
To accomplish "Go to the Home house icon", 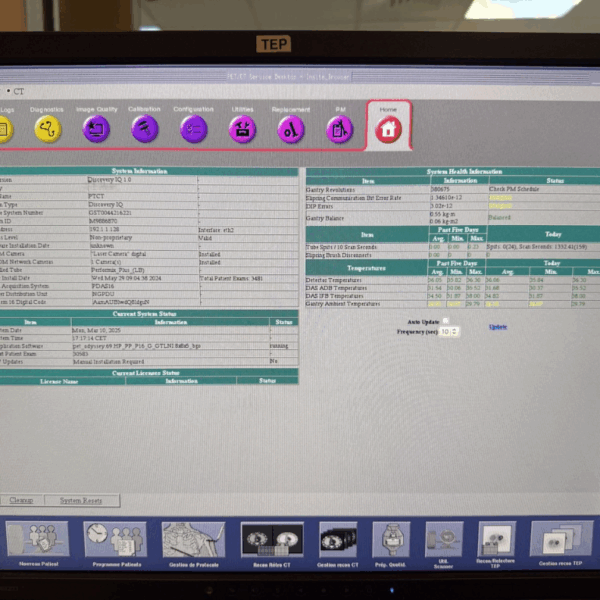I will (388, 129).
